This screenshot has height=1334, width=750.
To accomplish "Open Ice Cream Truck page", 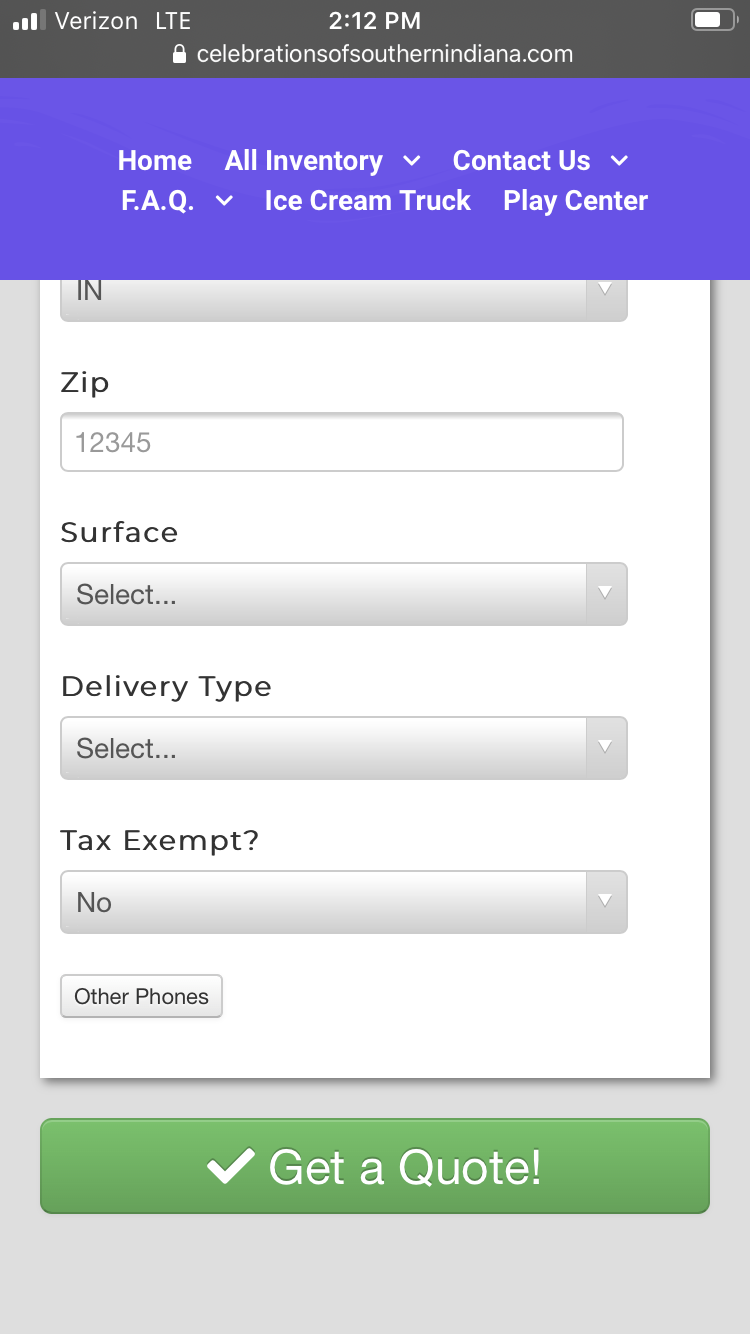I will (x=367, y=201).
